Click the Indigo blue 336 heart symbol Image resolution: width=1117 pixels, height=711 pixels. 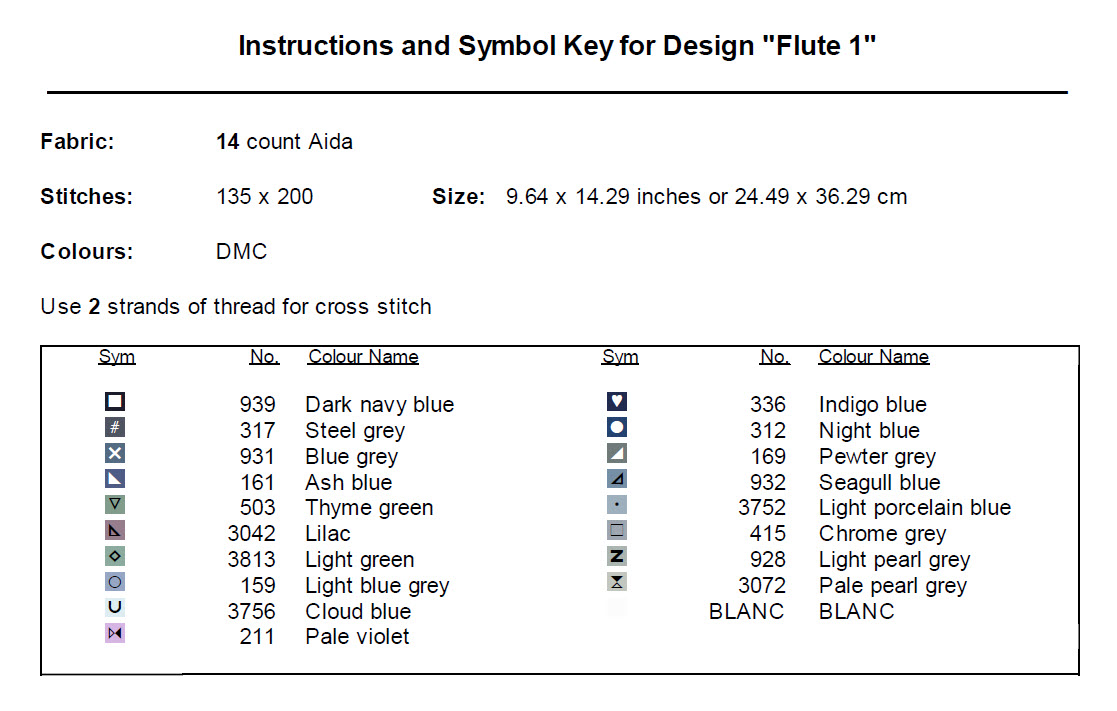(617, 402)
